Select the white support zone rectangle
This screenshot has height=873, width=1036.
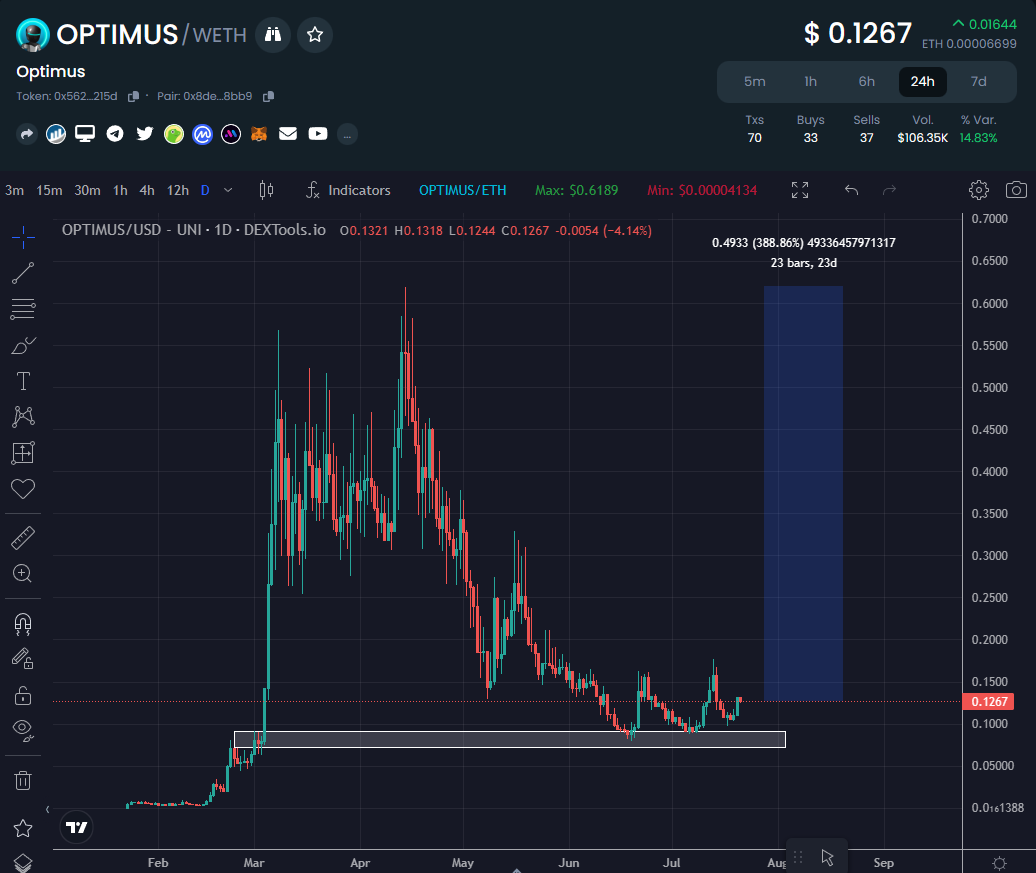510,740
